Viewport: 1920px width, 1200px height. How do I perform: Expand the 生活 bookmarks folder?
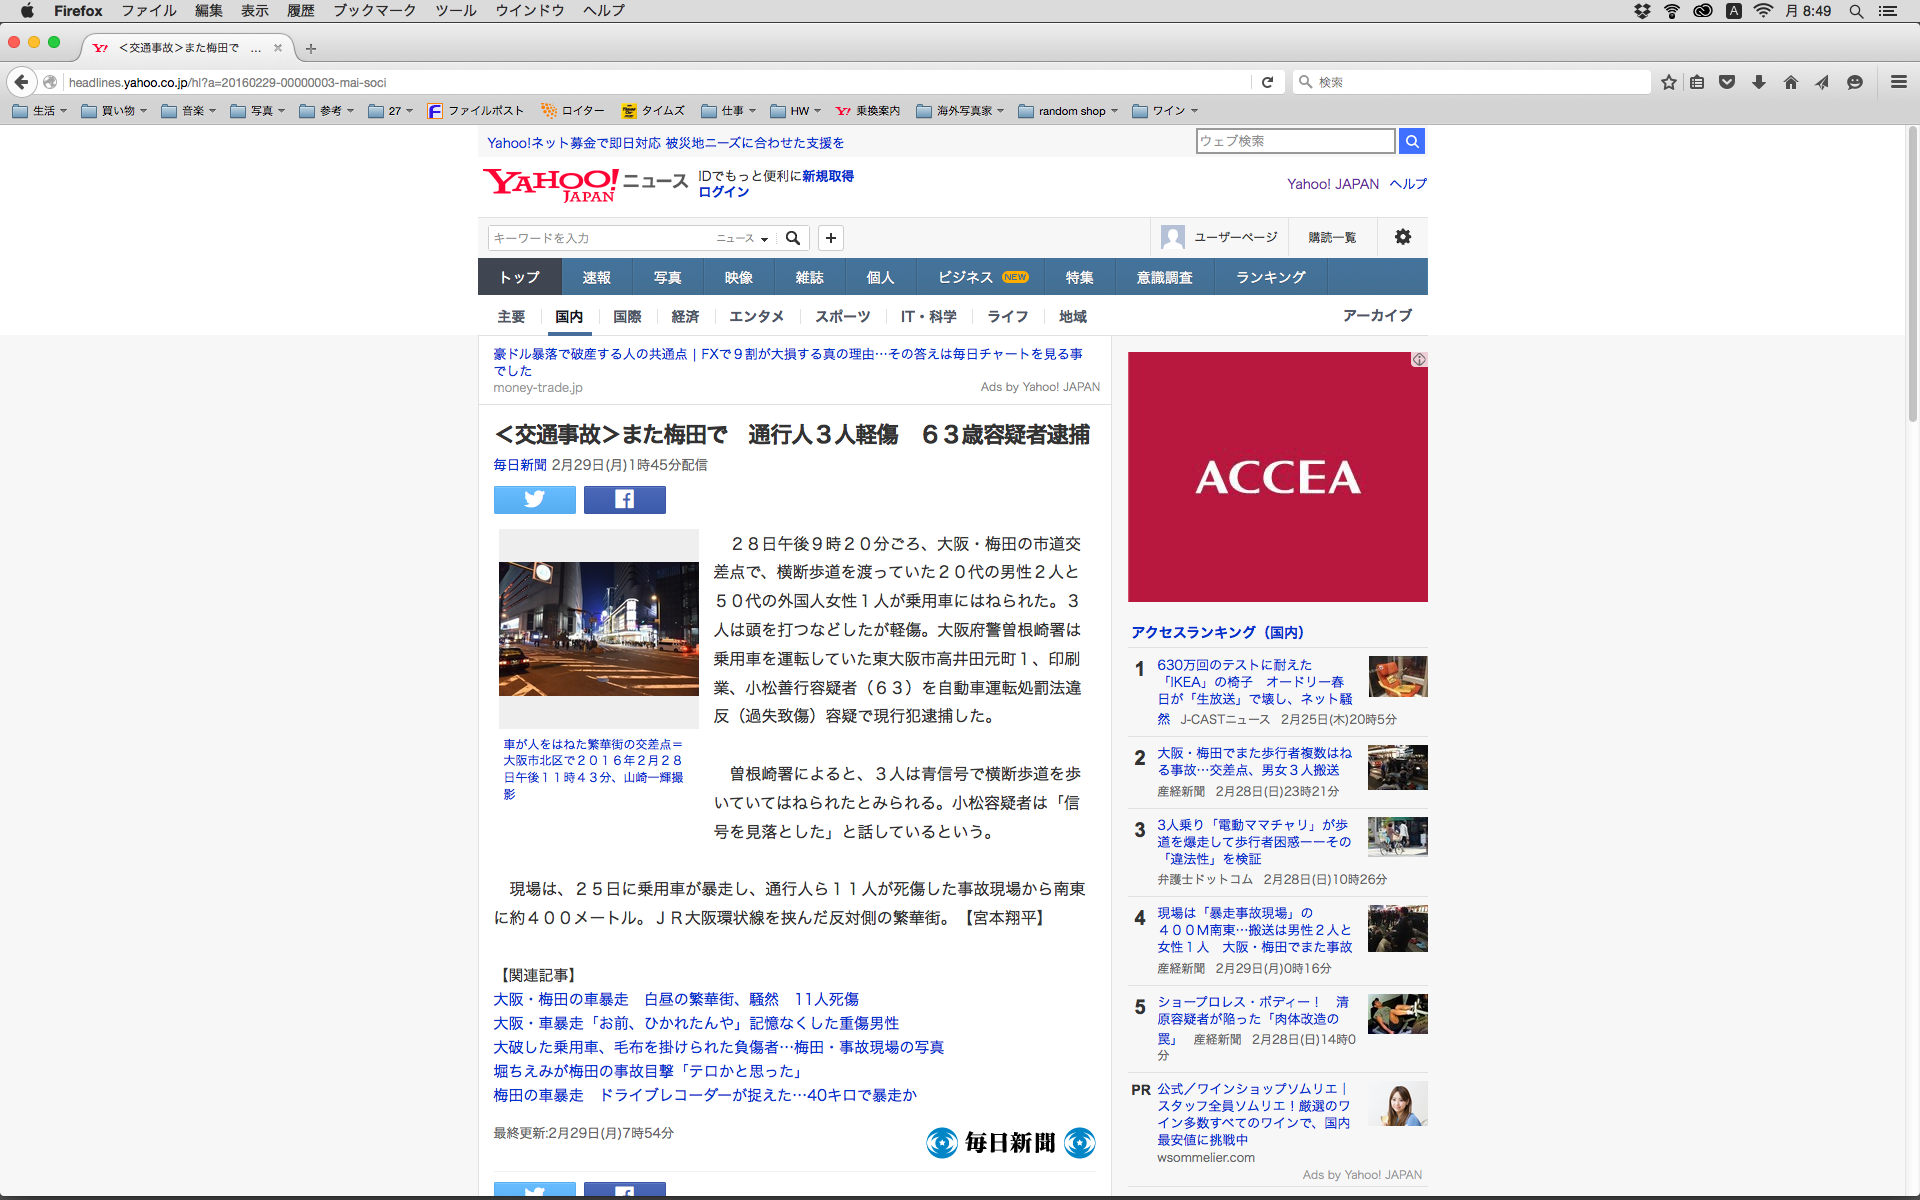coord(40,111)
